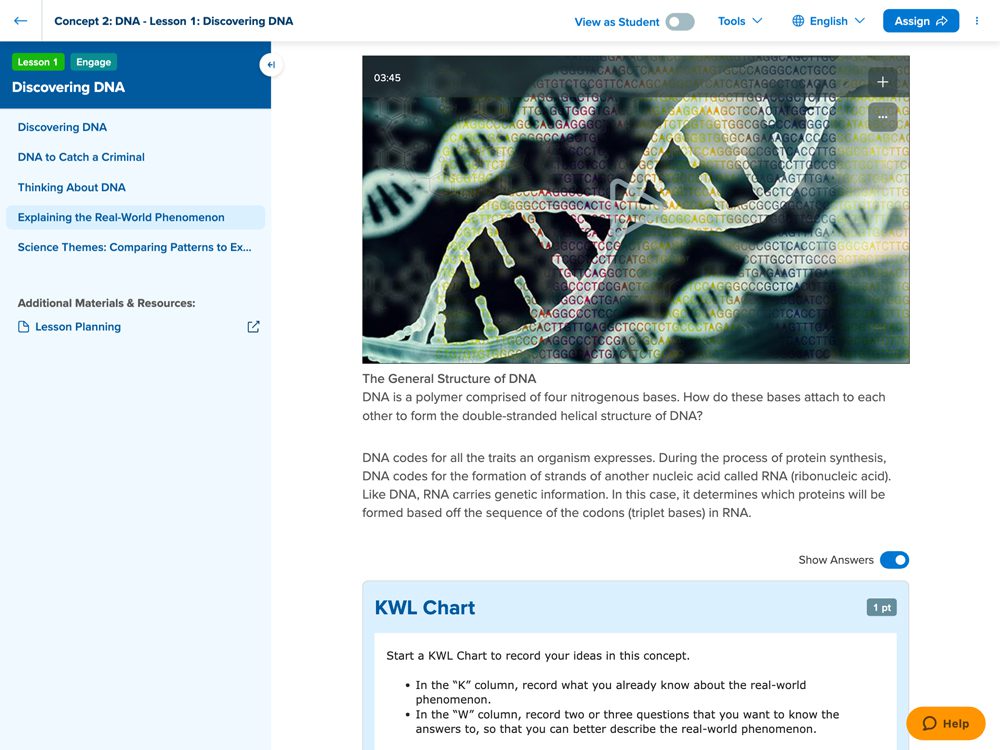This screenshot has width=1000, height=750.
Task: Play the DNA structure video
Action: [635, 208]
